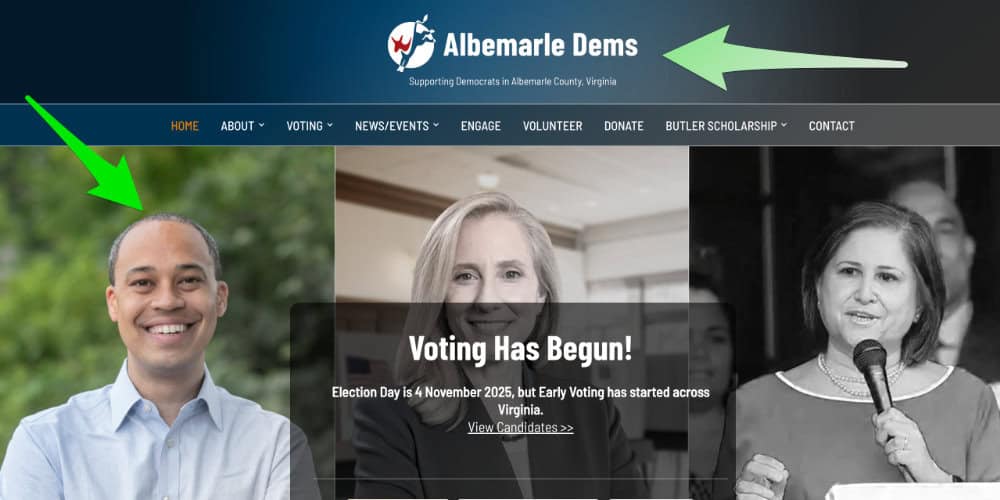Screen dimensions: 1000x500
Task: Expand the NEWS/EVENTS dropdown chevron
Action: pyautogui.click(x=436, y=125)
